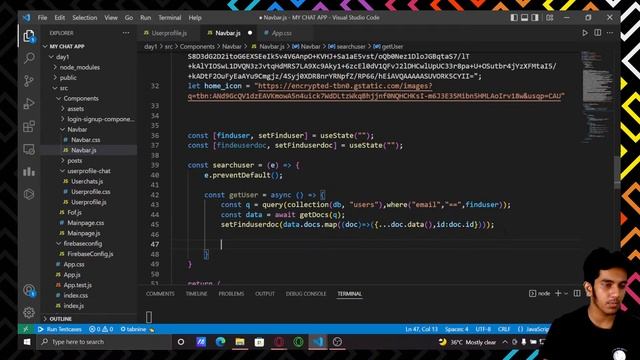Open the Run menu
Viewport: 640px width, 360px height.
point(145,18)
